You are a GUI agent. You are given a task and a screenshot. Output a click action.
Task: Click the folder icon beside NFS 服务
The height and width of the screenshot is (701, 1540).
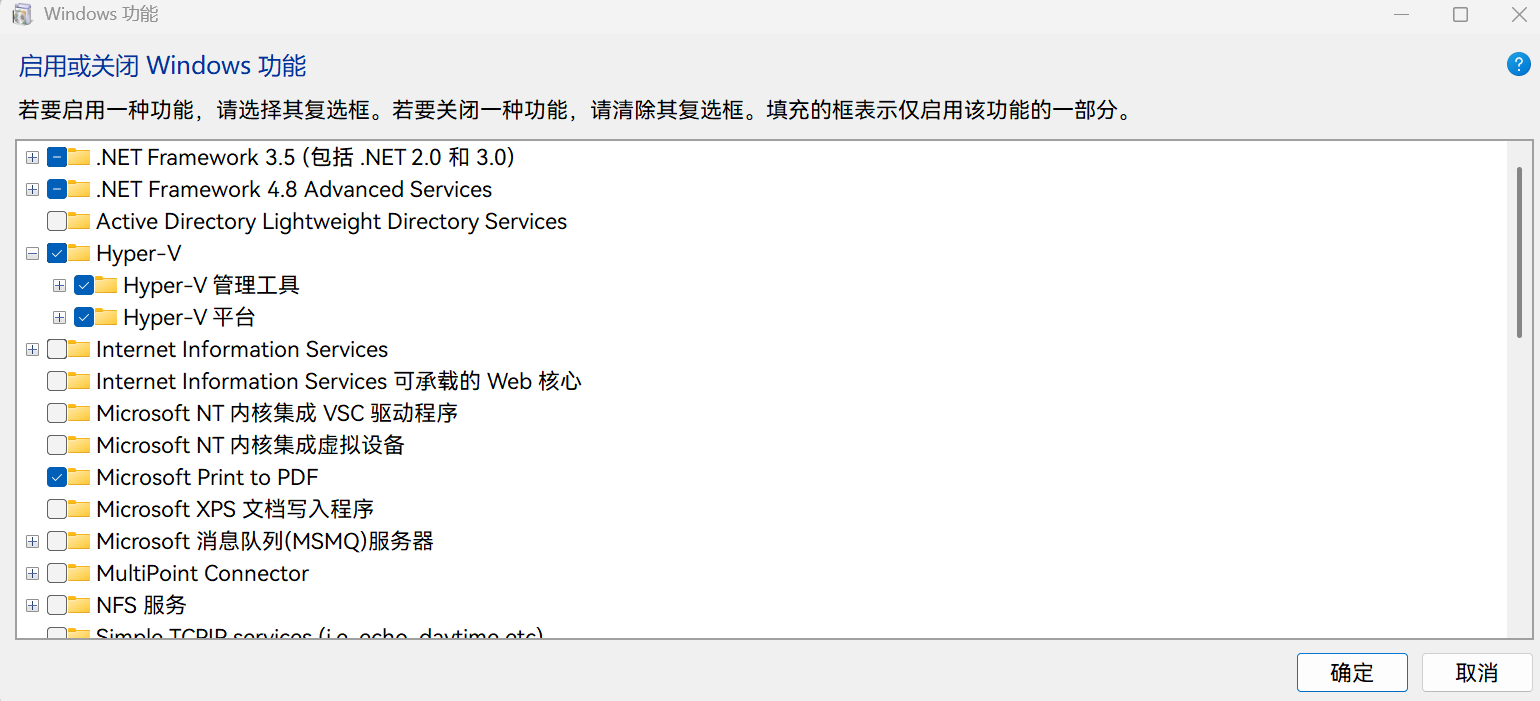point(79,605)
